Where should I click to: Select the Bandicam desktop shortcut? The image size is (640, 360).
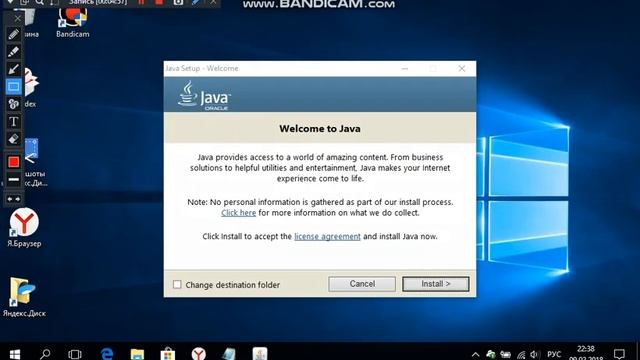point(73,22)
